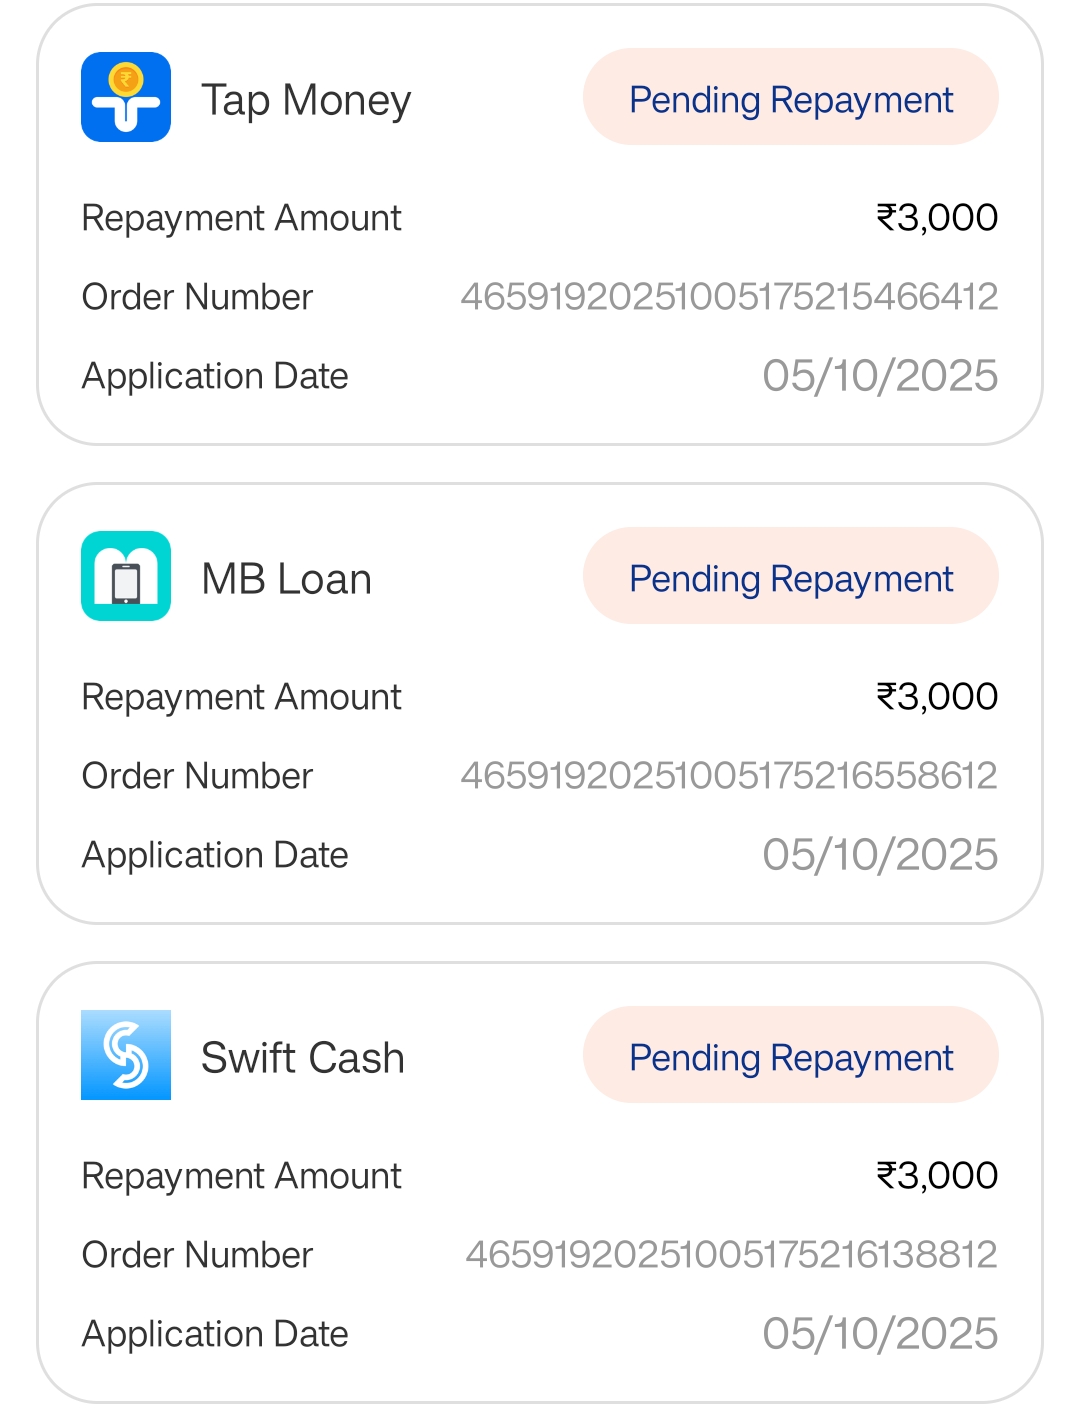
Task: Click Swift Cash order number ending 138812
Action: (731, 1255)
